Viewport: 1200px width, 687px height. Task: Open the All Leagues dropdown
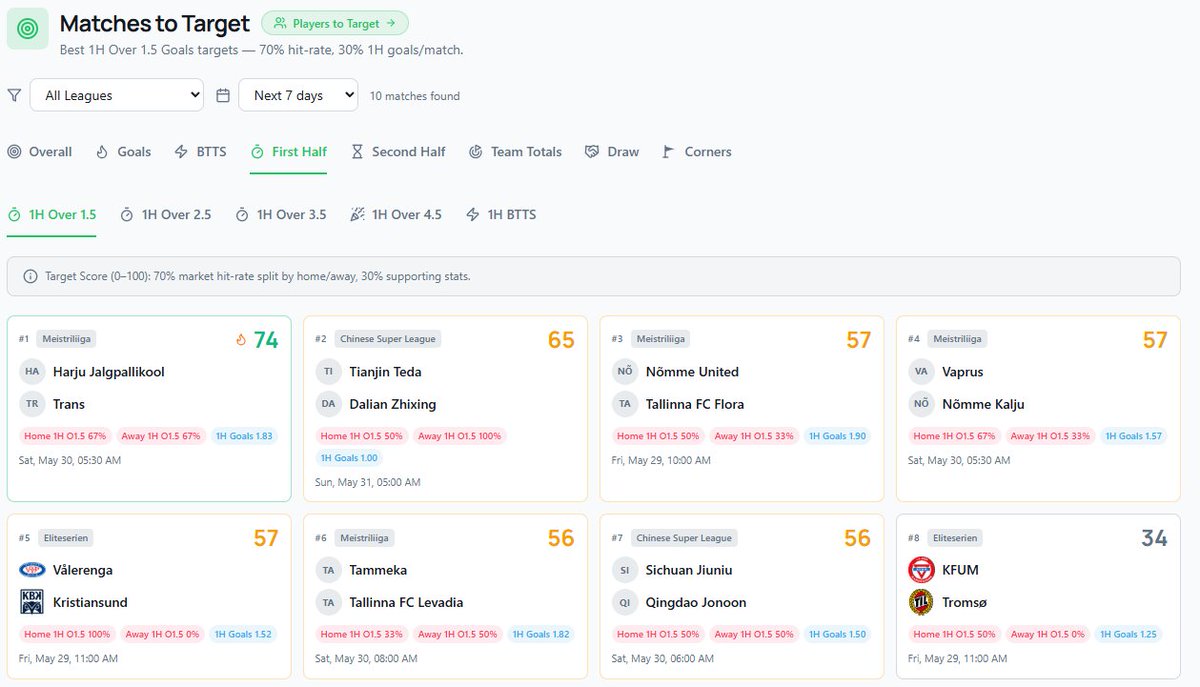pos(117,95)
